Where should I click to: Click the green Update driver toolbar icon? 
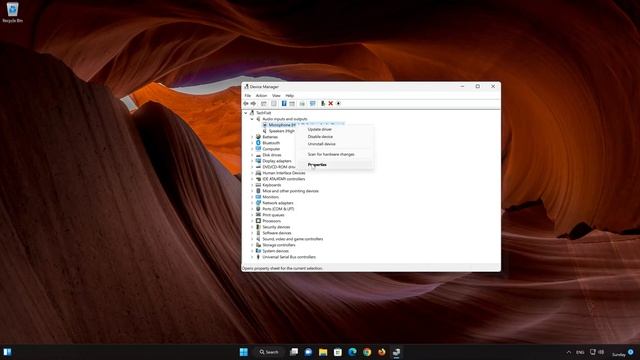point(323,104)
